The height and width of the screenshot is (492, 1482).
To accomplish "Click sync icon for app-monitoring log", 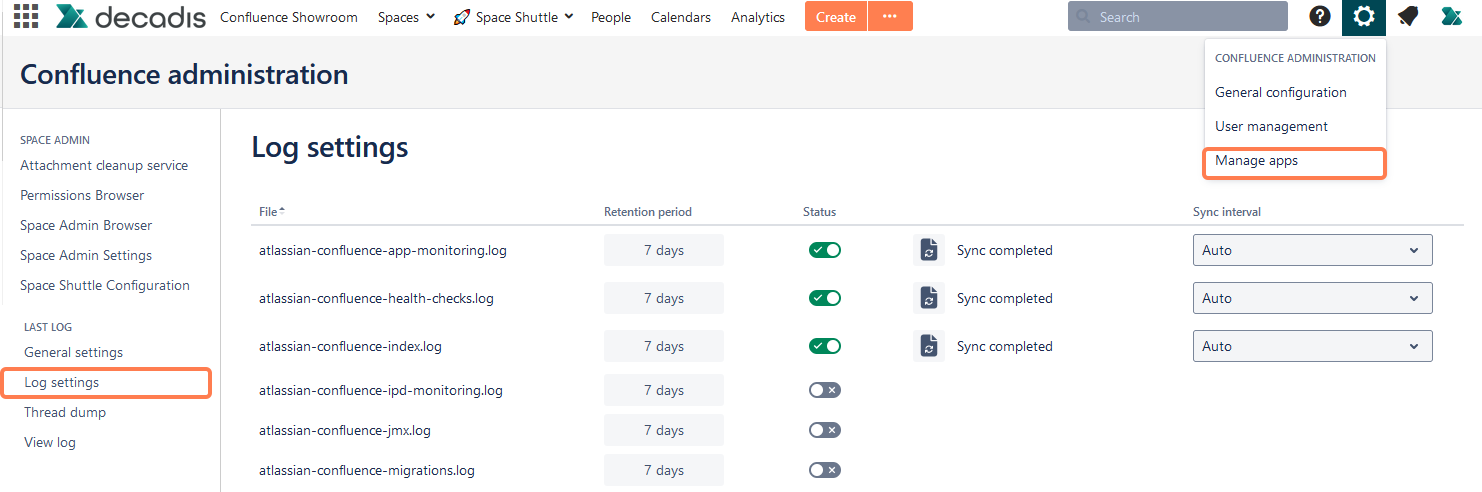I will 928,251.
